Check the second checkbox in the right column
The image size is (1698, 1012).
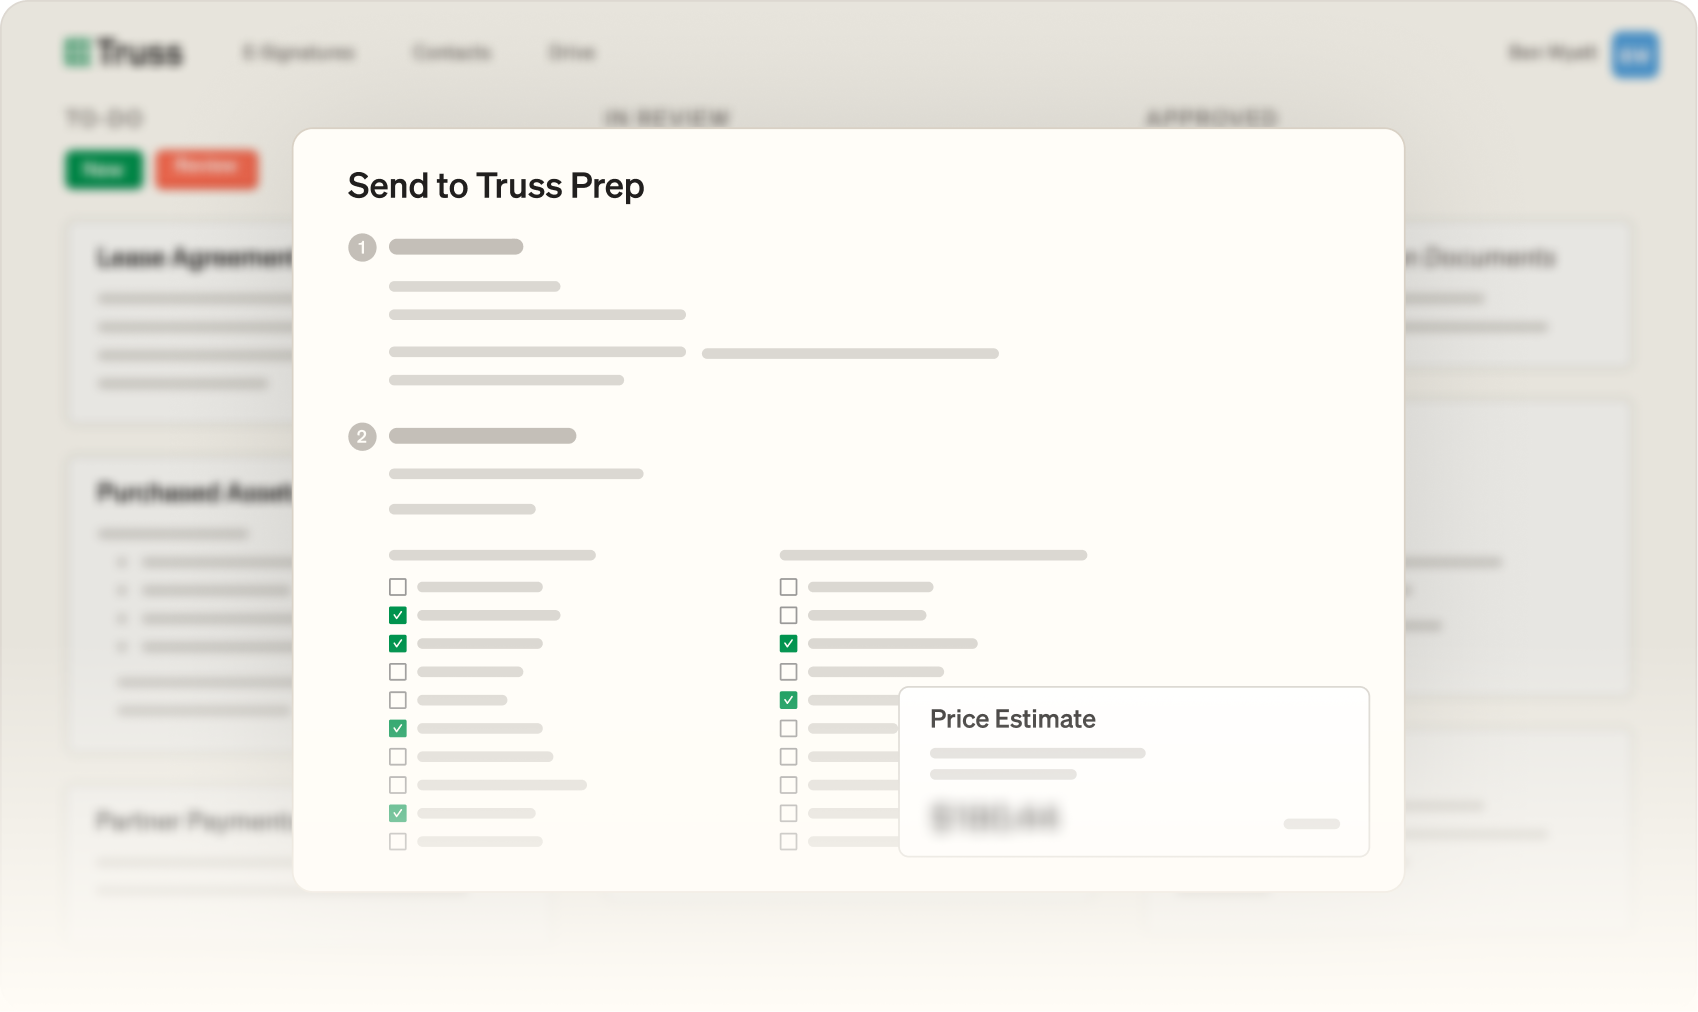coord(789,615)
